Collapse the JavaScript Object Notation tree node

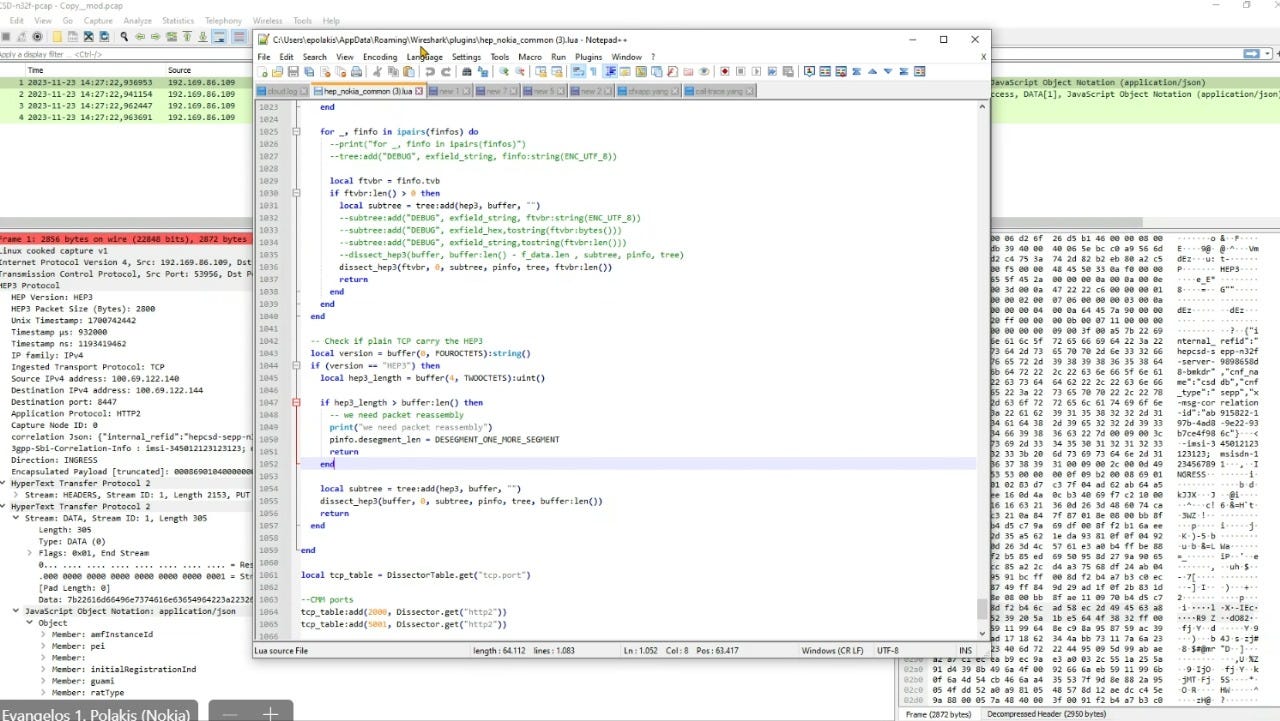15,610
